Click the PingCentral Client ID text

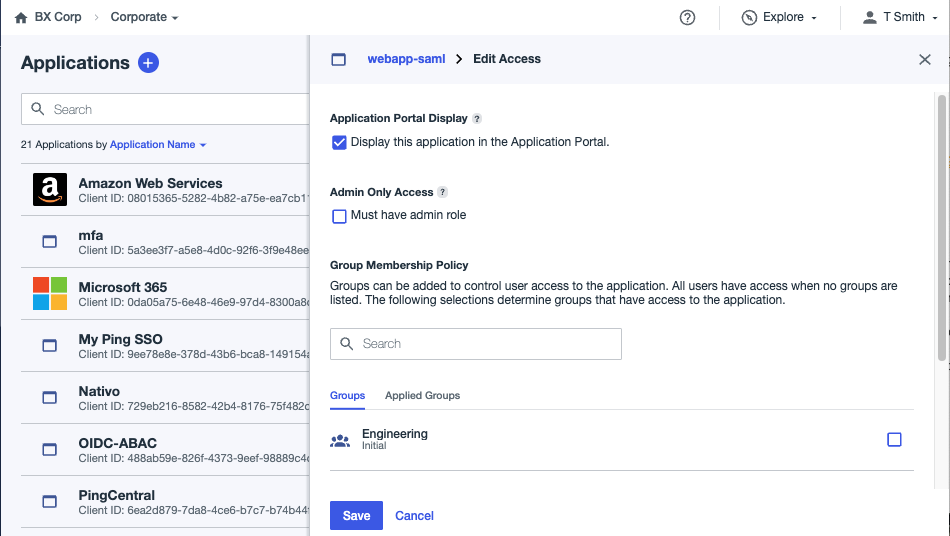[194, 511]
